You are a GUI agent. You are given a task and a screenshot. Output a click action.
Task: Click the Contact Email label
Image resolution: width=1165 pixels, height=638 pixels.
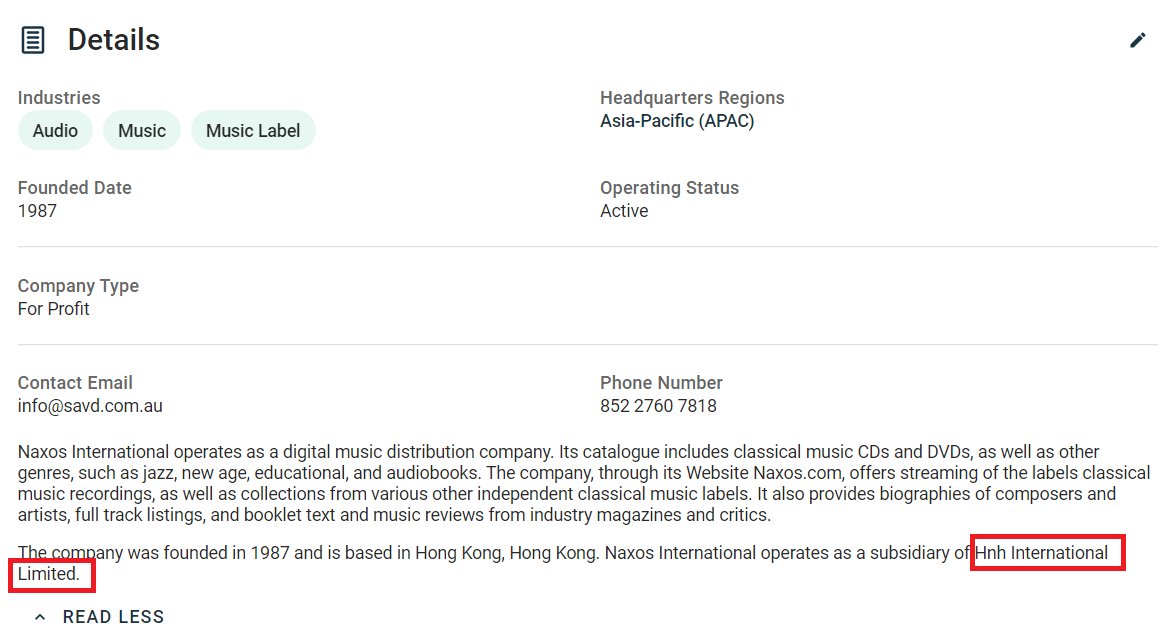tap(75, 383)
